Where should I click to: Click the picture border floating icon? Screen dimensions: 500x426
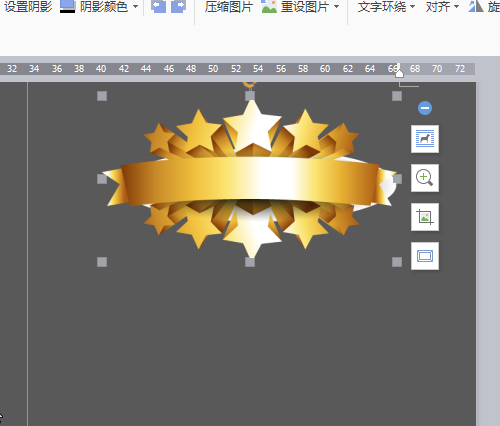(x=425, y=256)
